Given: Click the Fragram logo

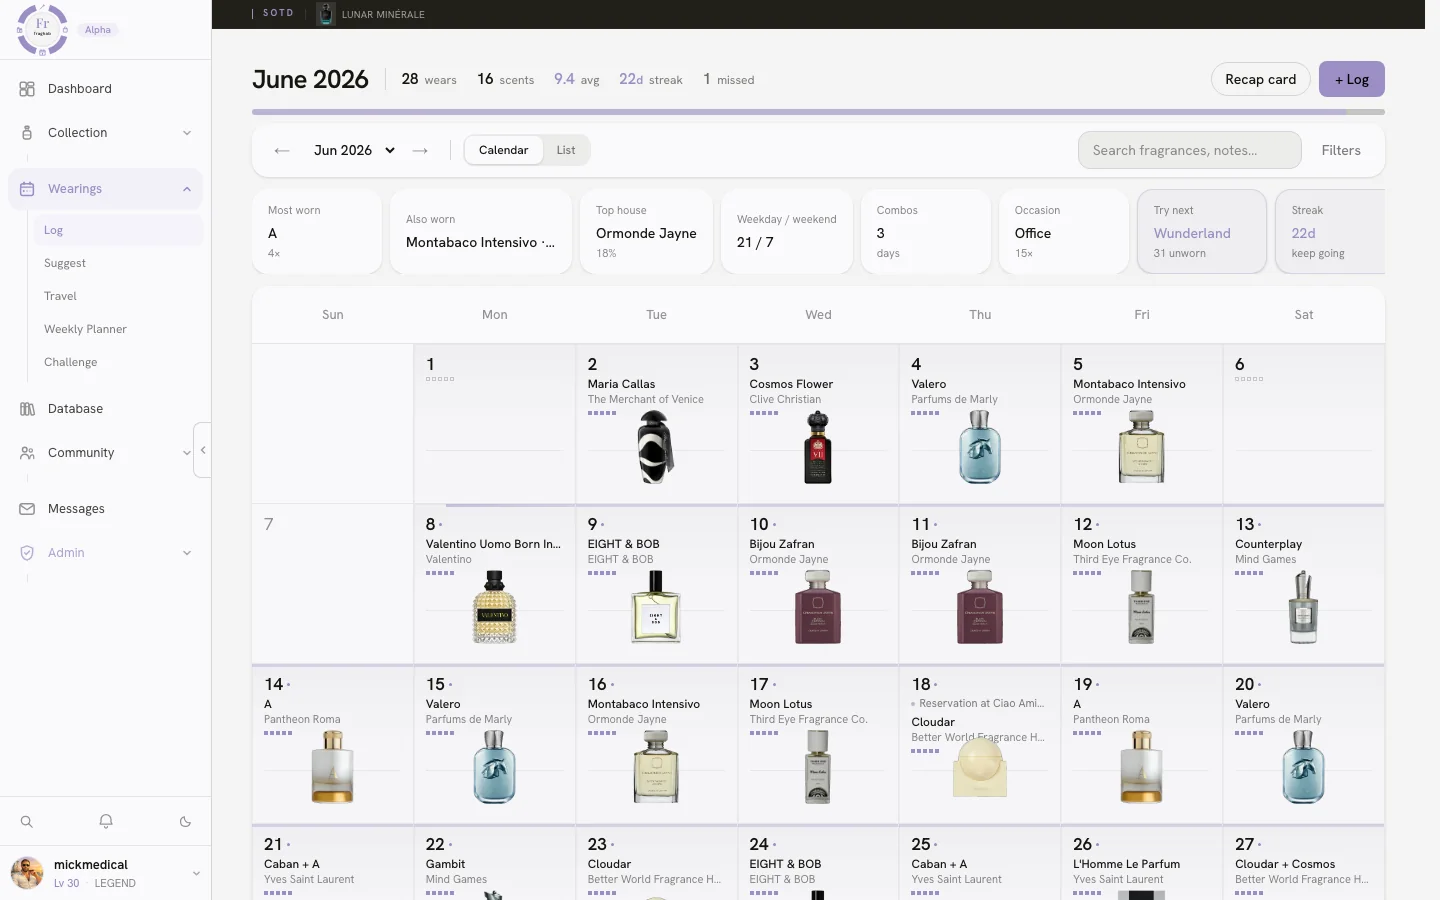Looking at the screenshot, I should (x=42, y=29).
